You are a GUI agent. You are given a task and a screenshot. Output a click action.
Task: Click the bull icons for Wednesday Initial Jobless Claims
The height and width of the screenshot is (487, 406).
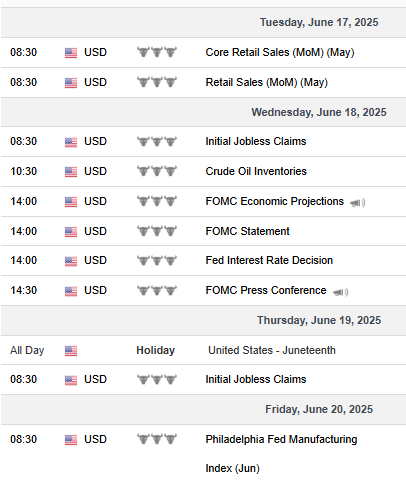tap(157, 141)
